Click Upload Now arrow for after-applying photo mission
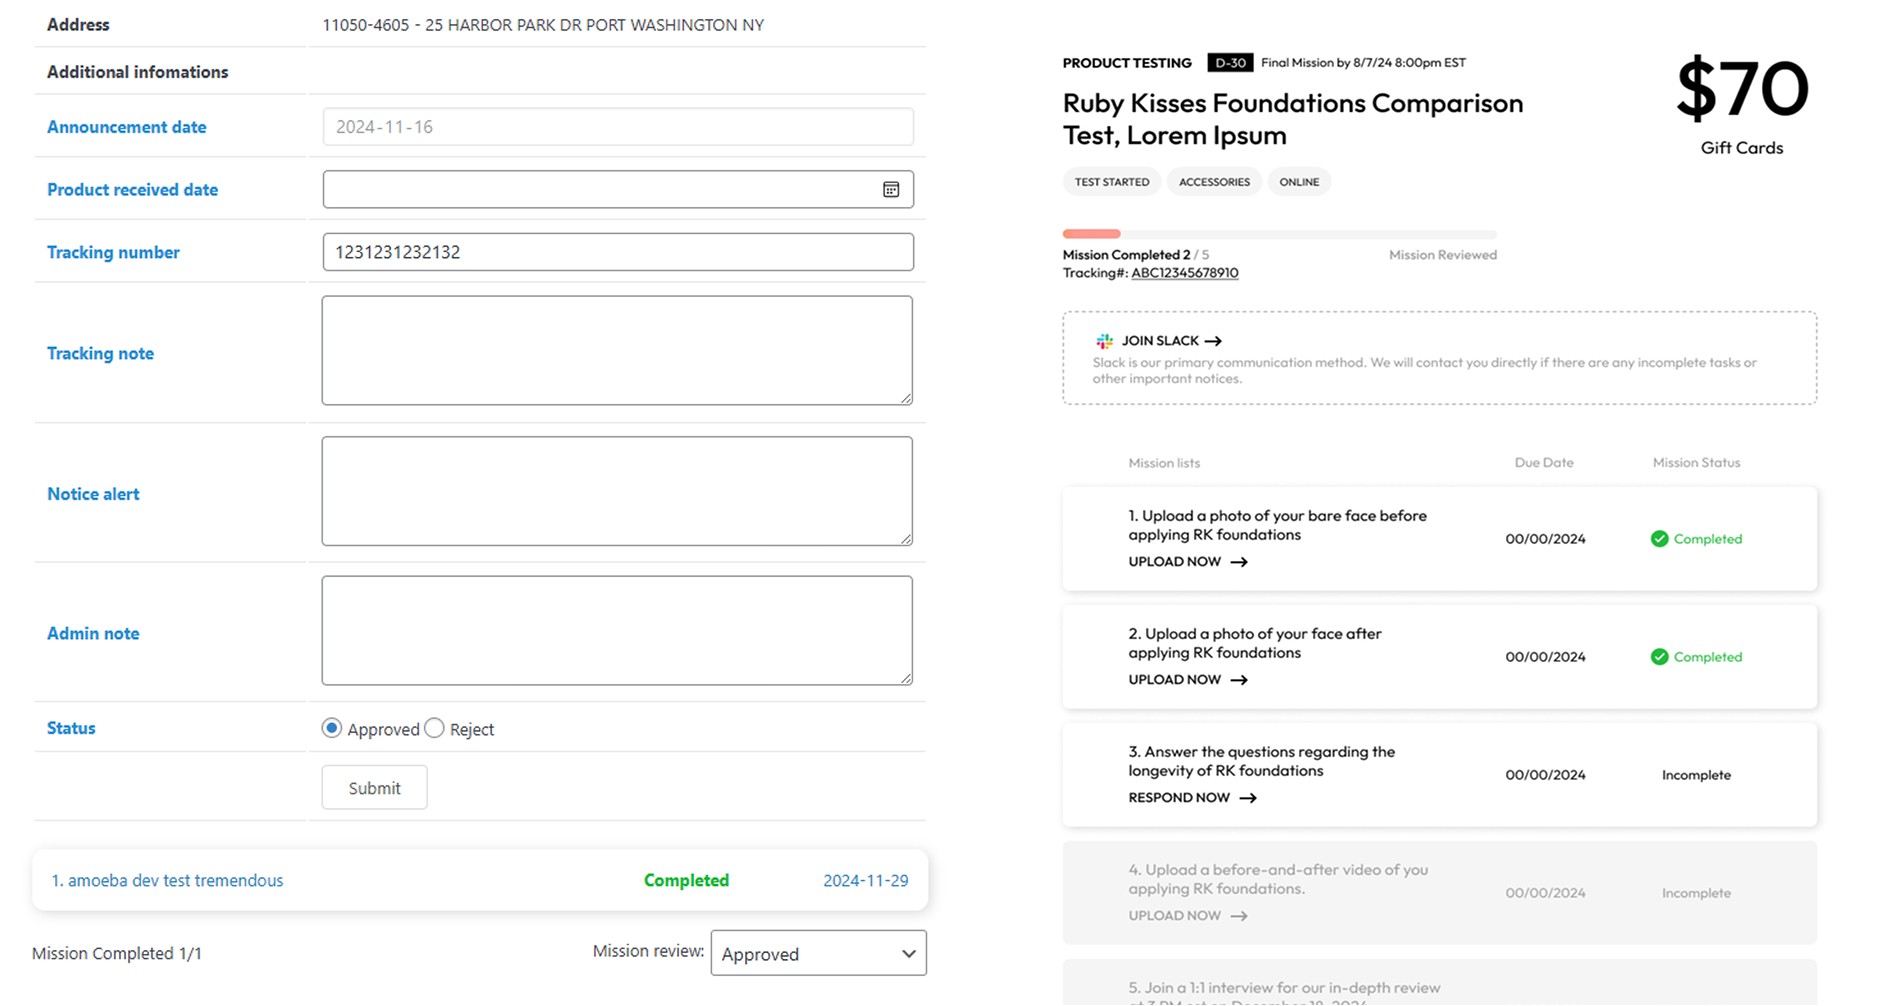Screen dimensions: 1888x1006 tap(1239, 680)
